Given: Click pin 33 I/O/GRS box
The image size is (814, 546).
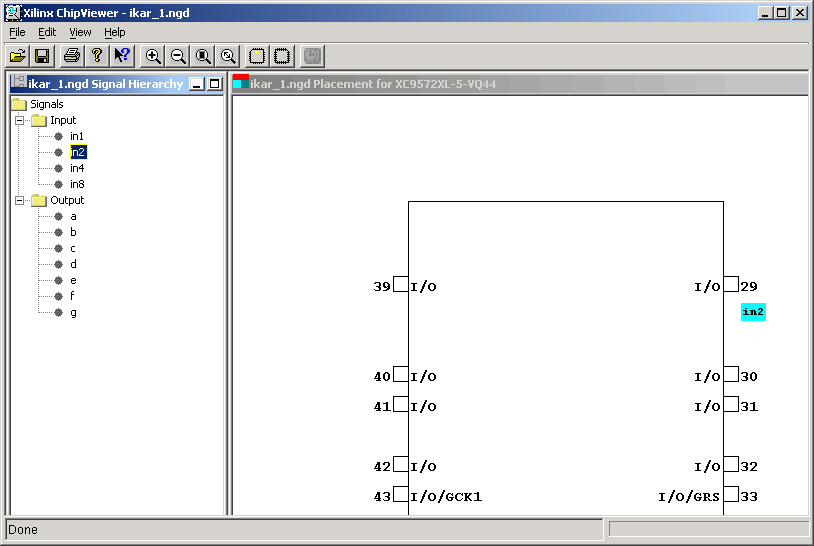Looking at the screenshot, I should pyautogui.click(x=731, y=494).
